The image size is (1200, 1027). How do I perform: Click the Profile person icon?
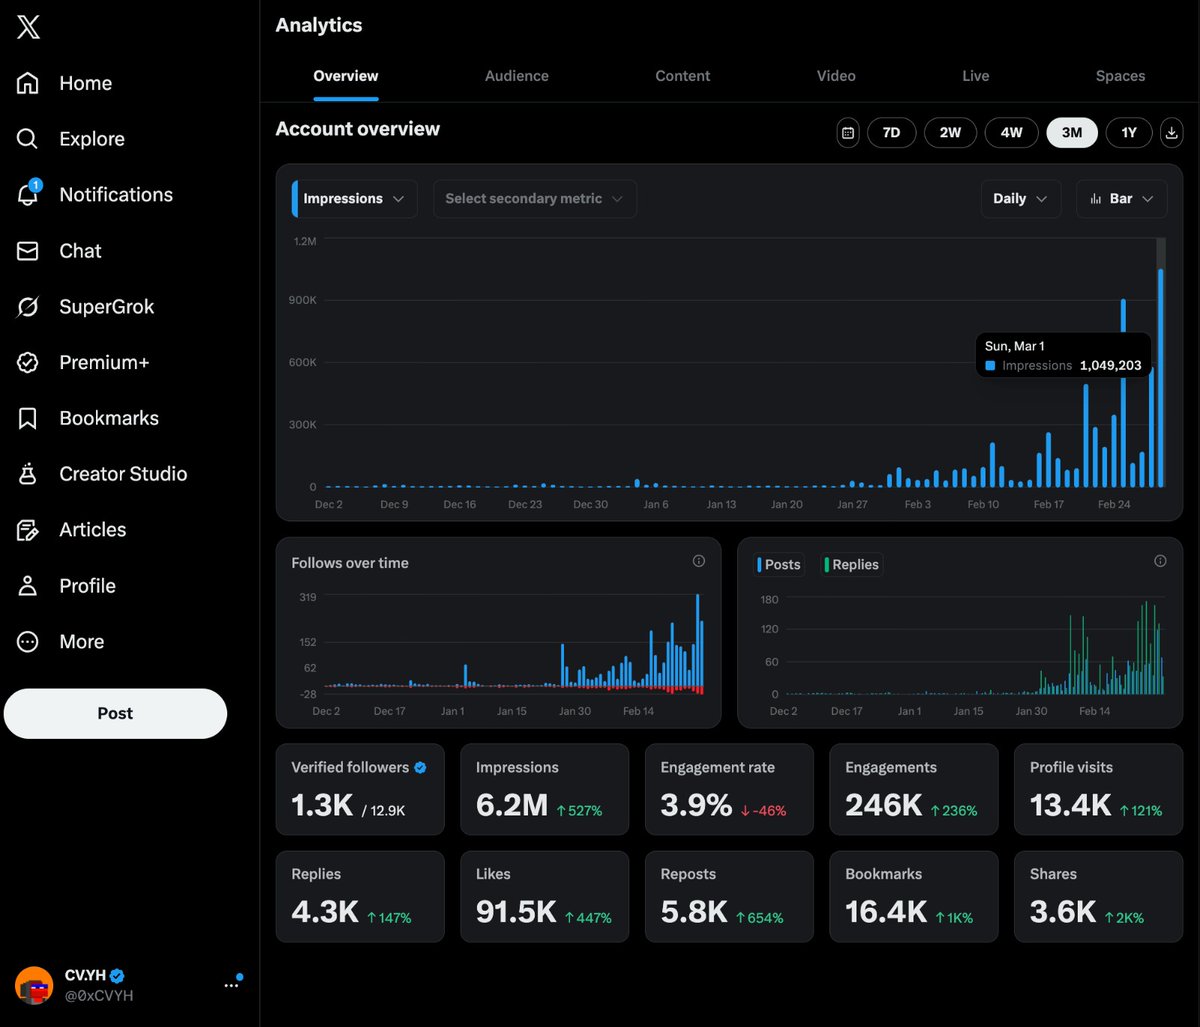coord(28,586)
